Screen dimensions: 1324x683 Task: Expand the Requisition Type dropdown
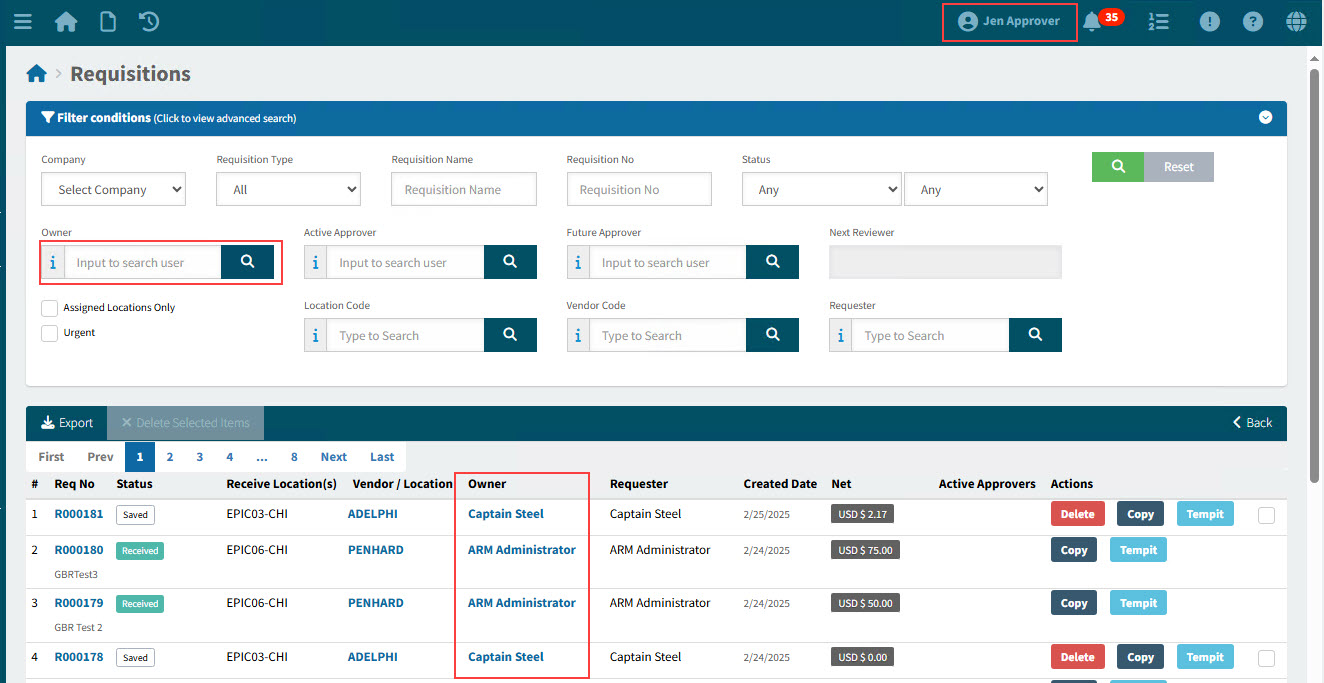point(288,190)
